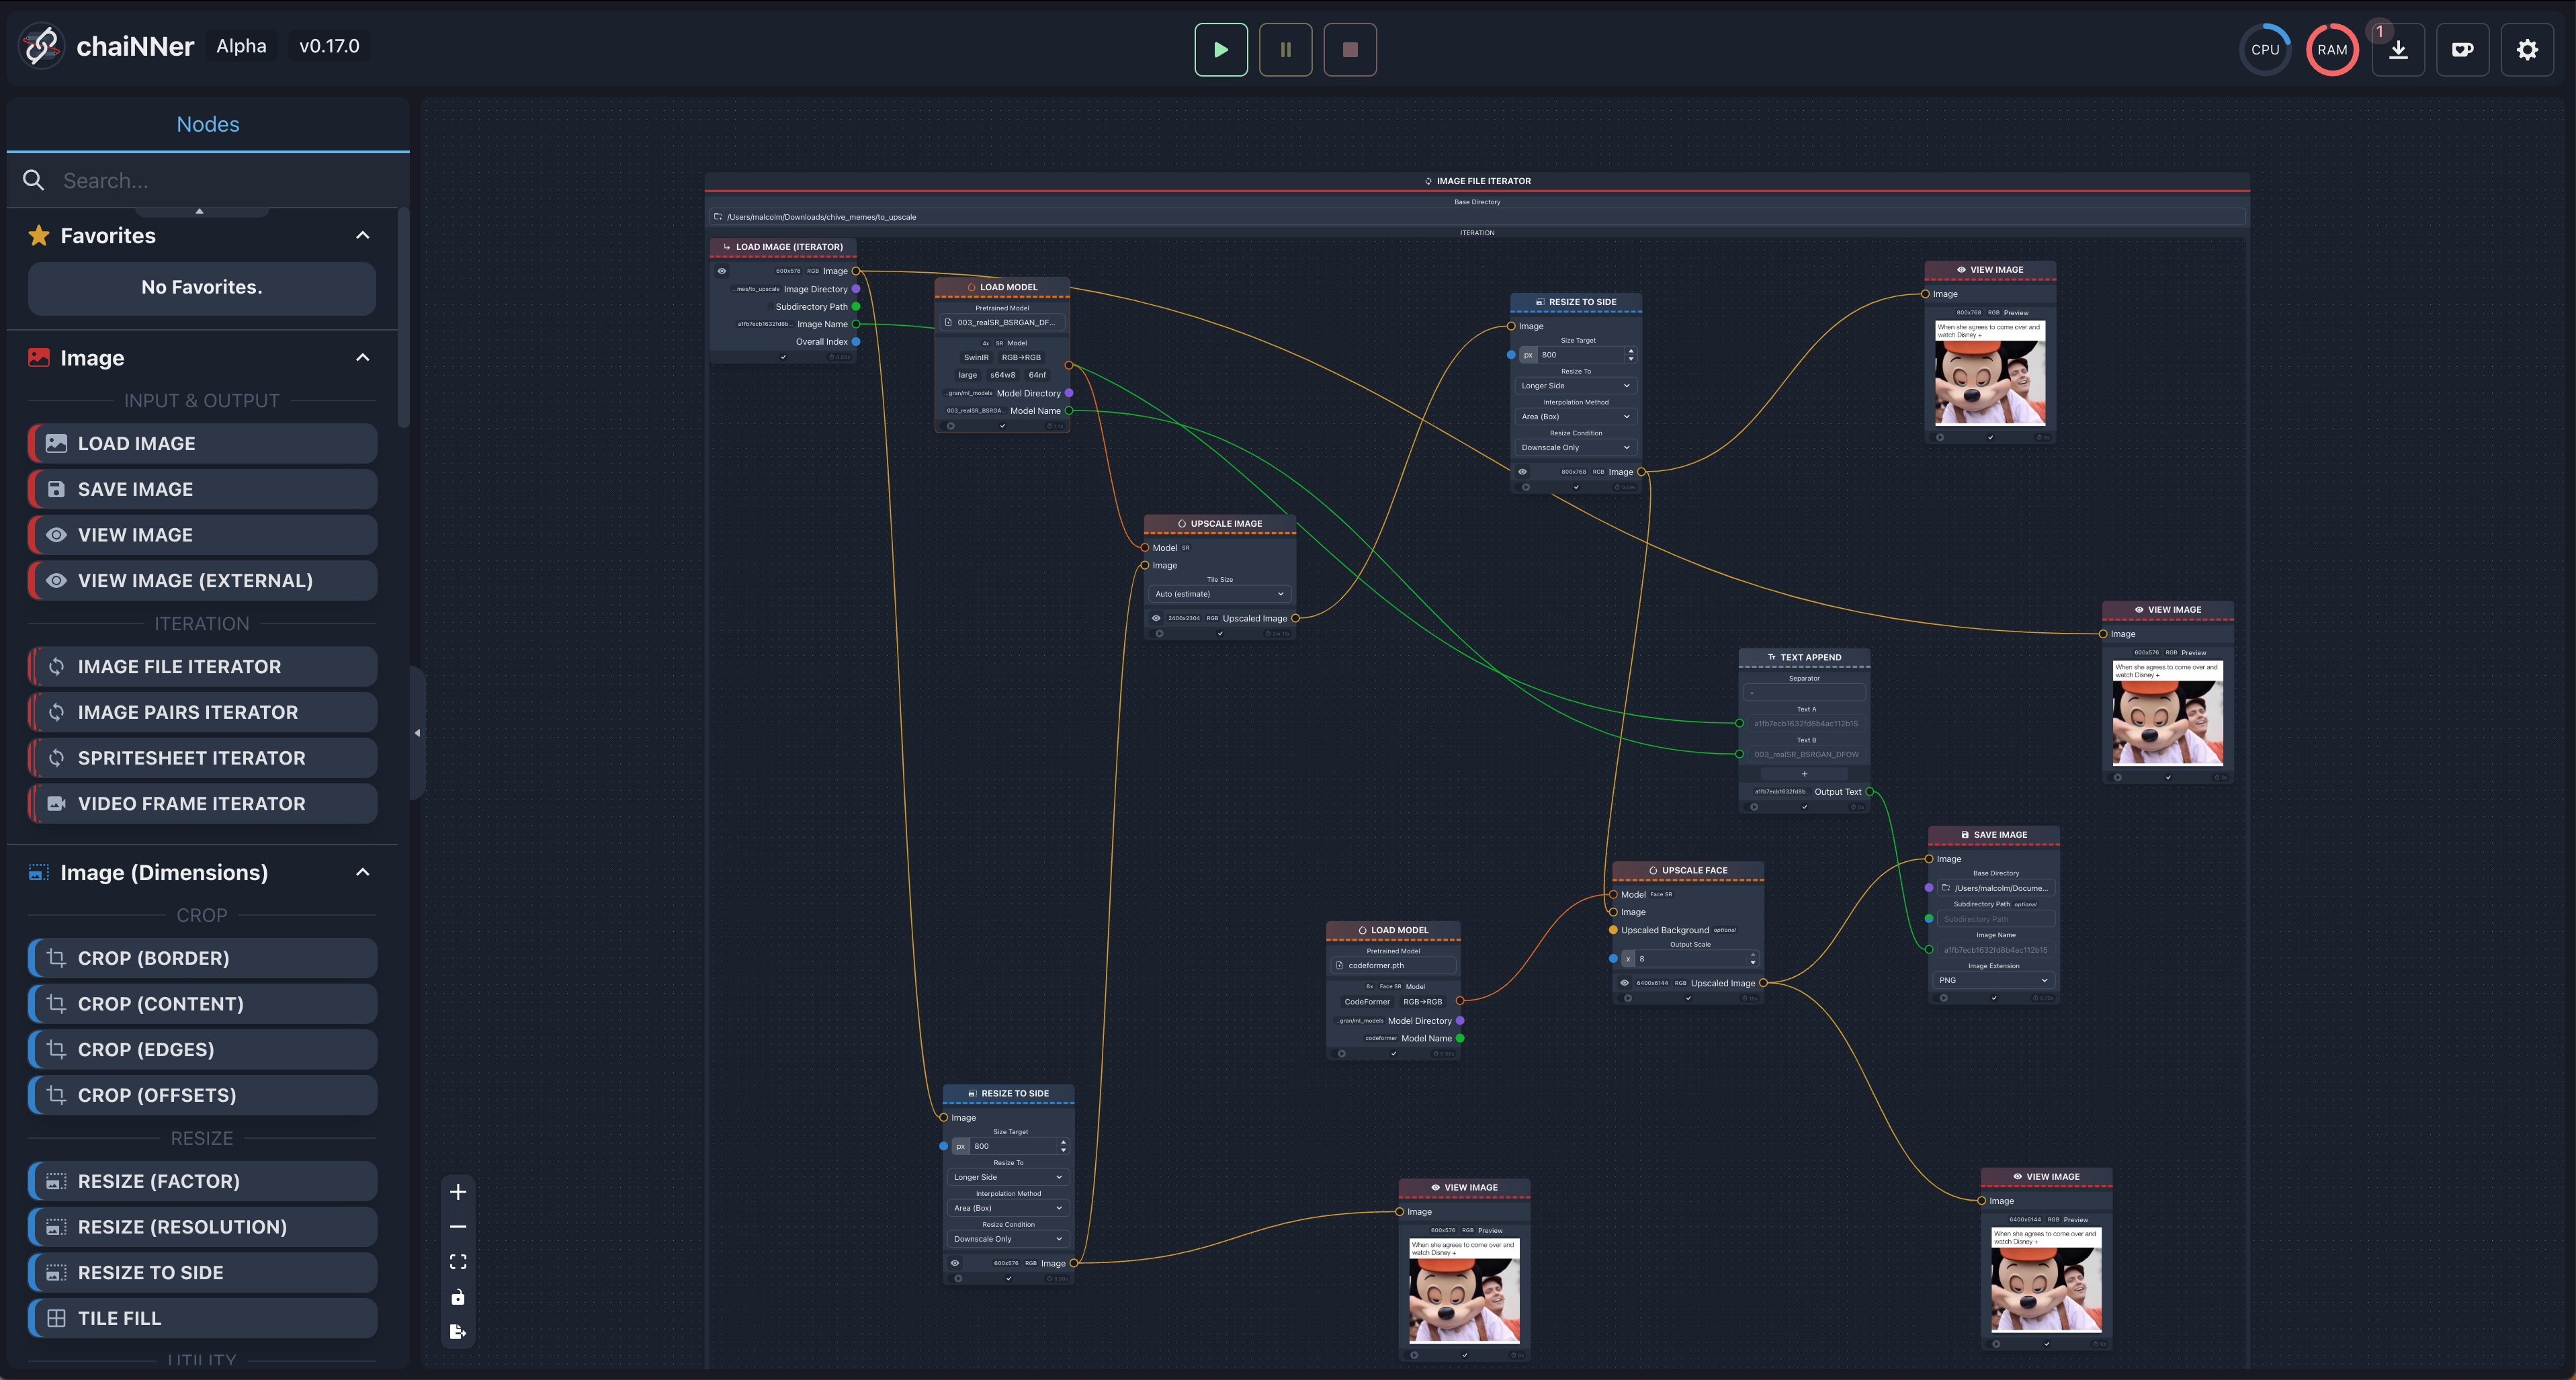The width and height of the screenshot is (2576, 1380).
Task: Collapse the Favorites section chevron
Action: pos(362,236)
